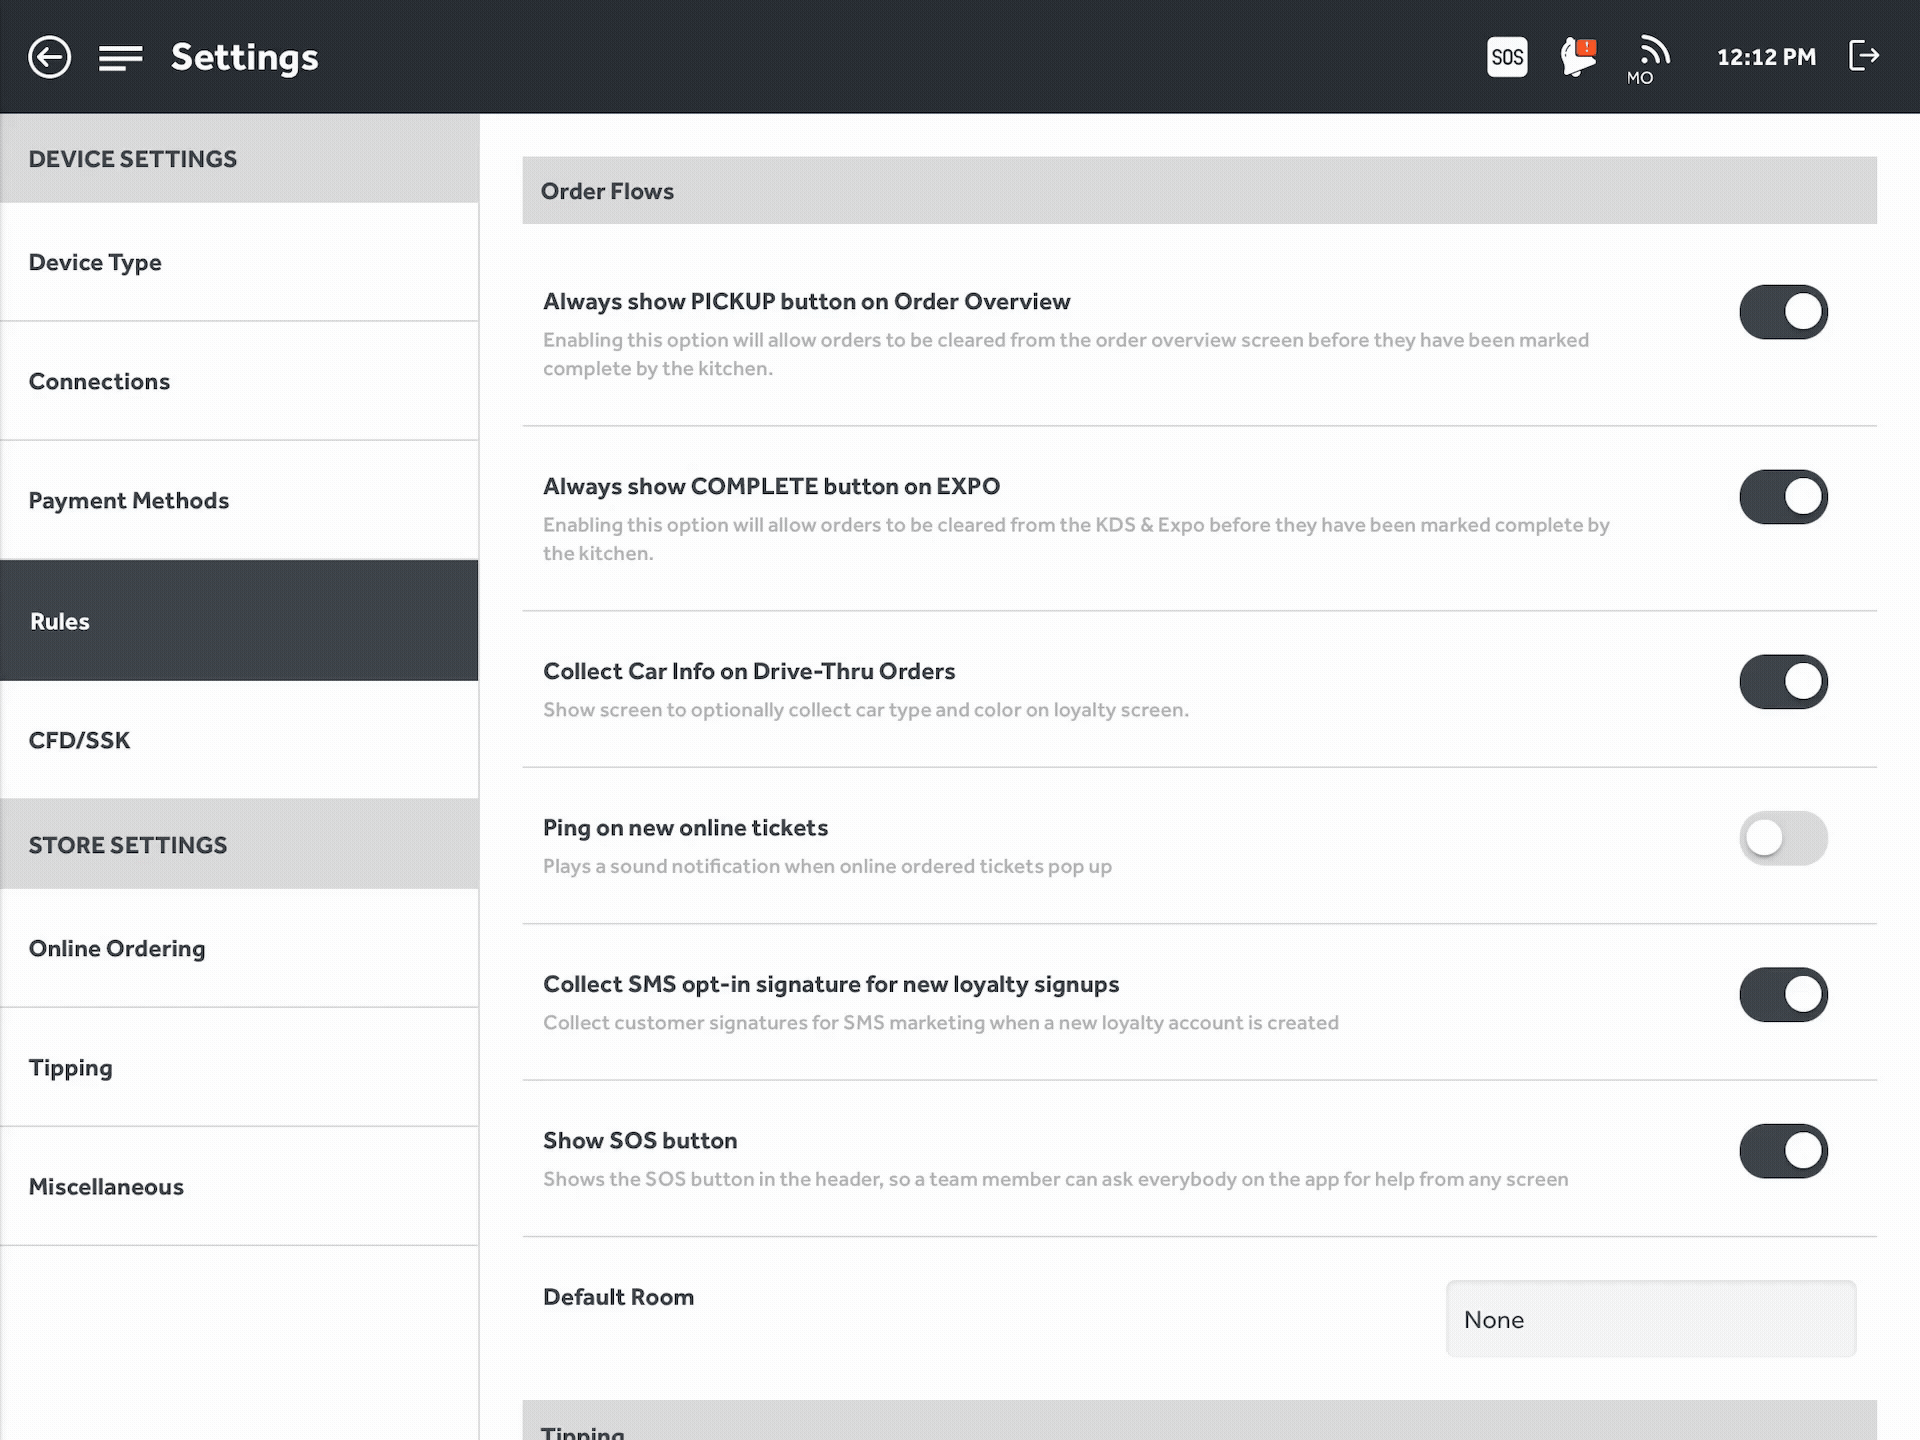Open Connections settings
The height and width of the screenshot is (1440, 1920).
pyautogui.click(x=239, y=381)
